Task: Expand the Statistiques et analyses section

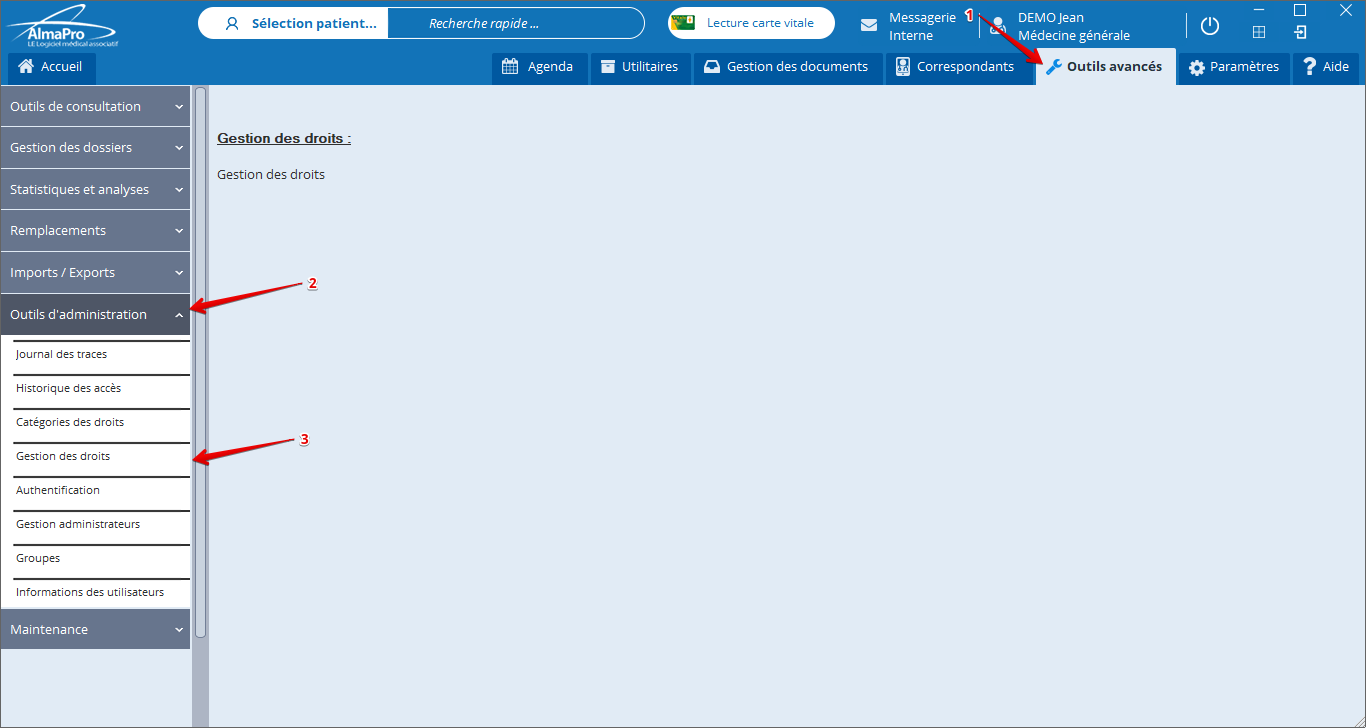Action: coord(95,189)
